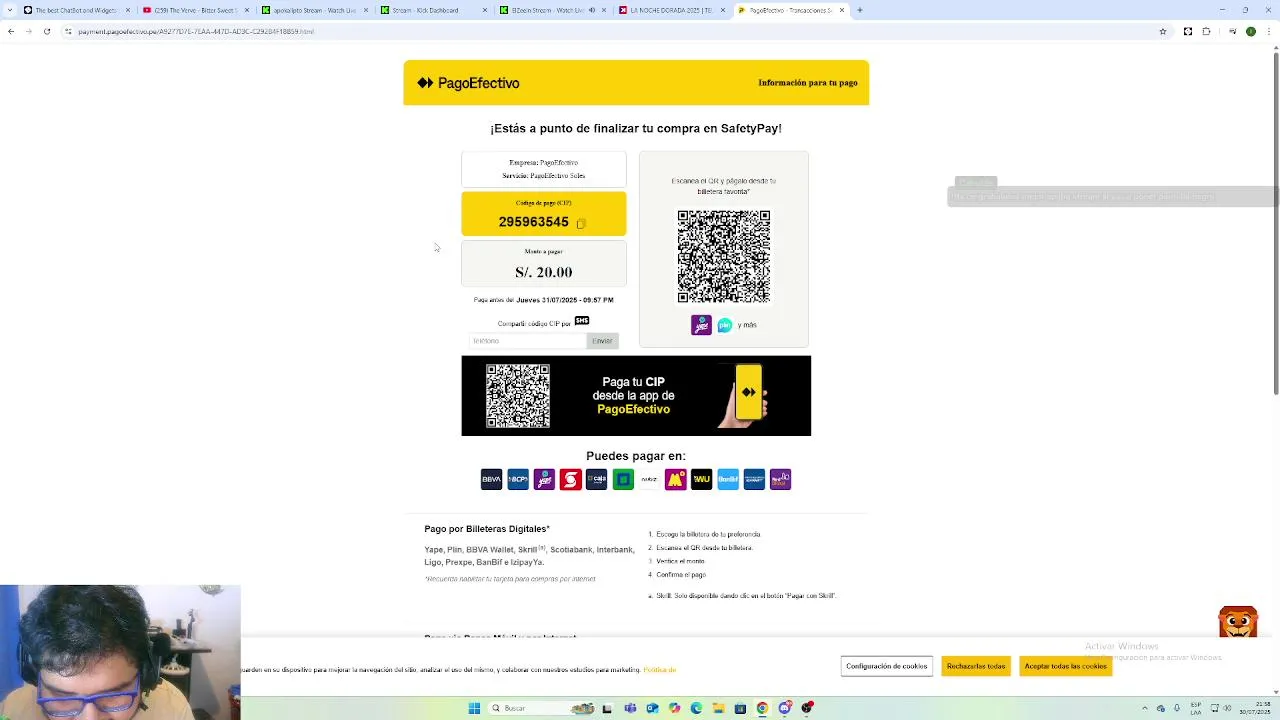
Task: Click the BanBif light-blue icon
Action: click(728, 480)
